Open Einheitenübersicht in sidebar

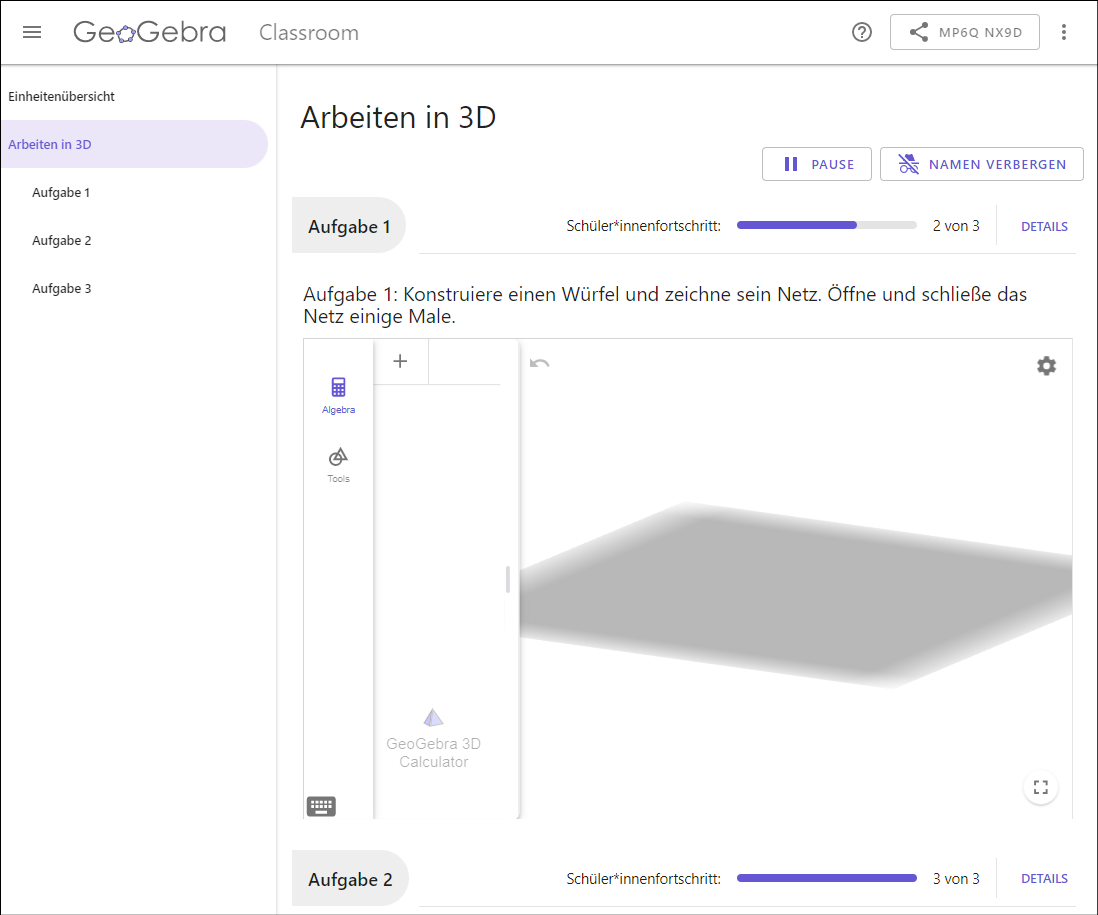pyautogui.click(x=62, y=97)
